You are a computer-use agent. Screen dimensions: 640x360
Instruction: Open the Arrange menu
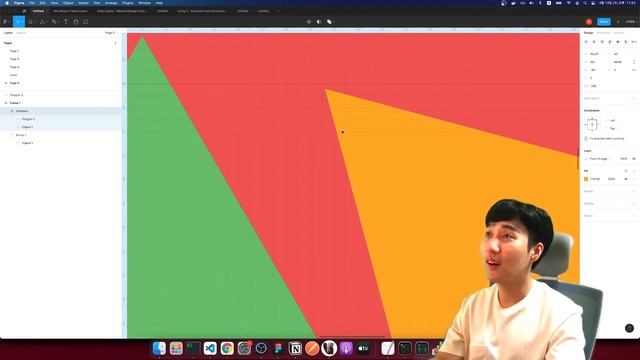(111, 3)
